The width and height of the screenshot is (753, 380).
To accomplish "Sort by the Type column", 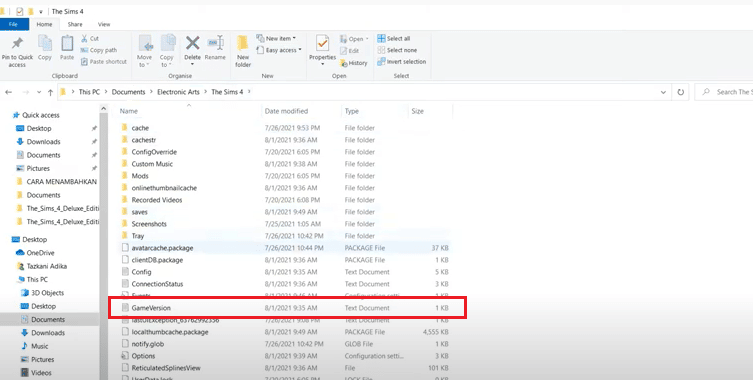I will [x=352, y=111].
